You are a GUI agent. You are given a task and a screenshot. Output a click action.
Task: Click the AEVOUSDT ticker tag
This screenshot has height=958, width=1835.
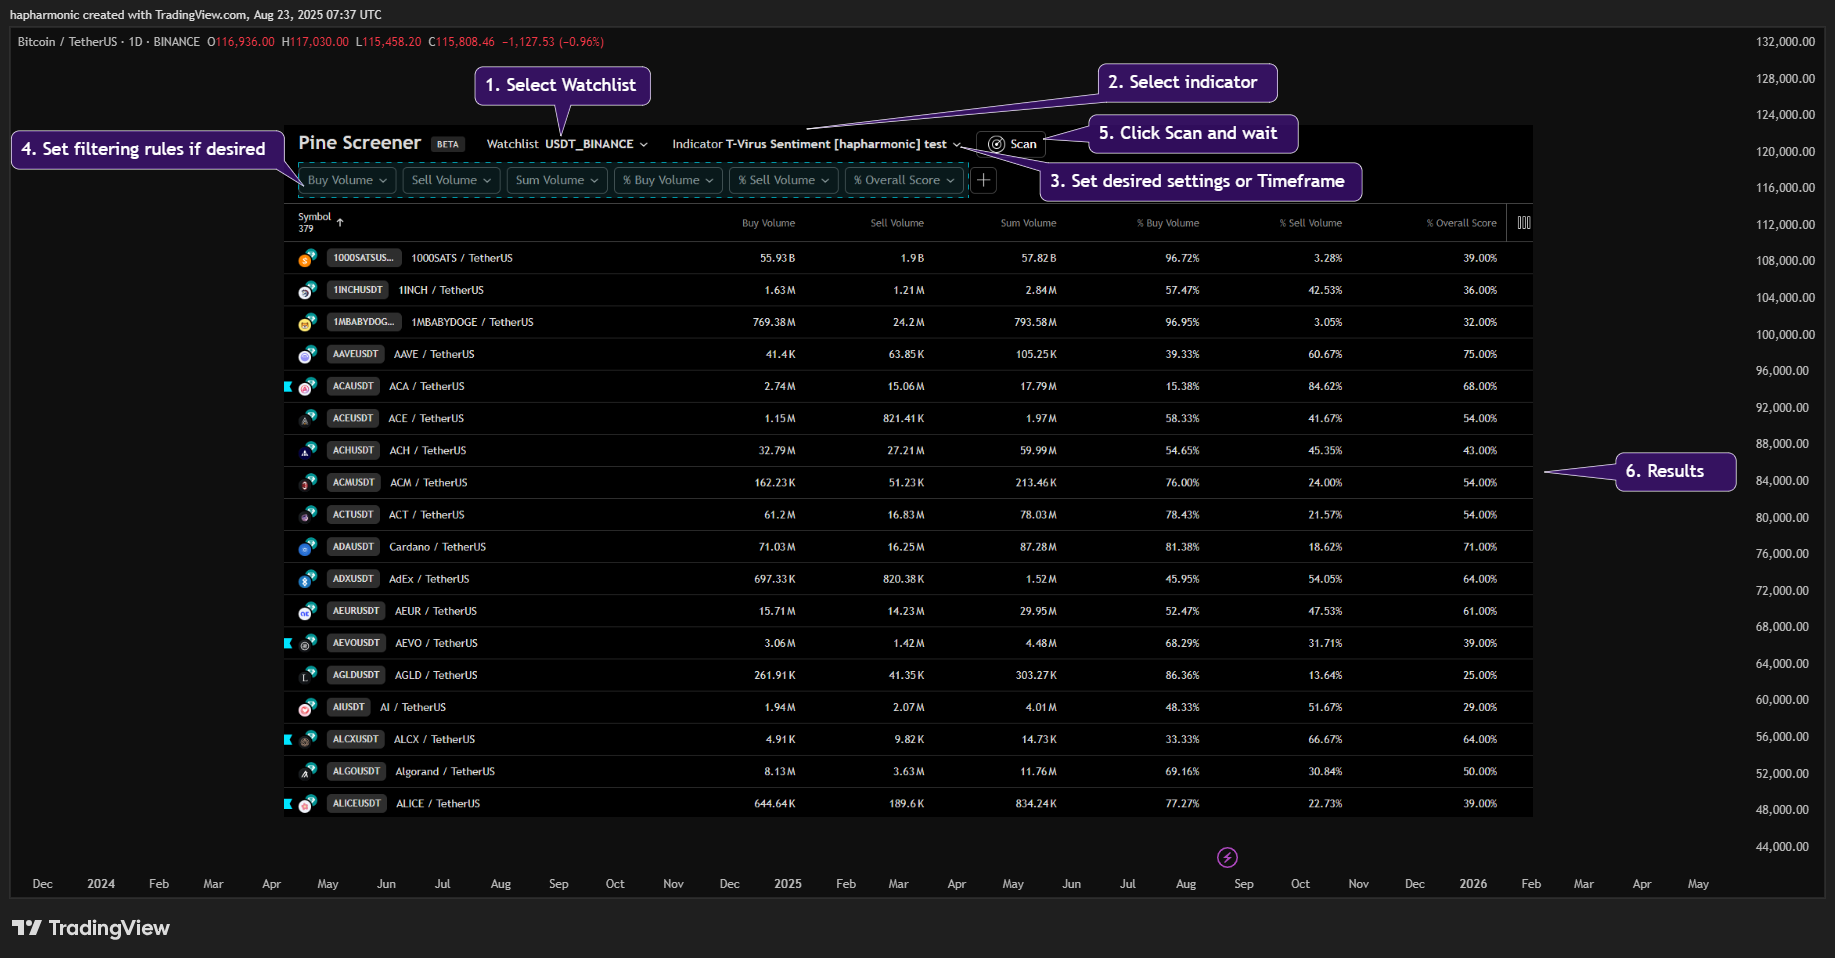[356, 642]
